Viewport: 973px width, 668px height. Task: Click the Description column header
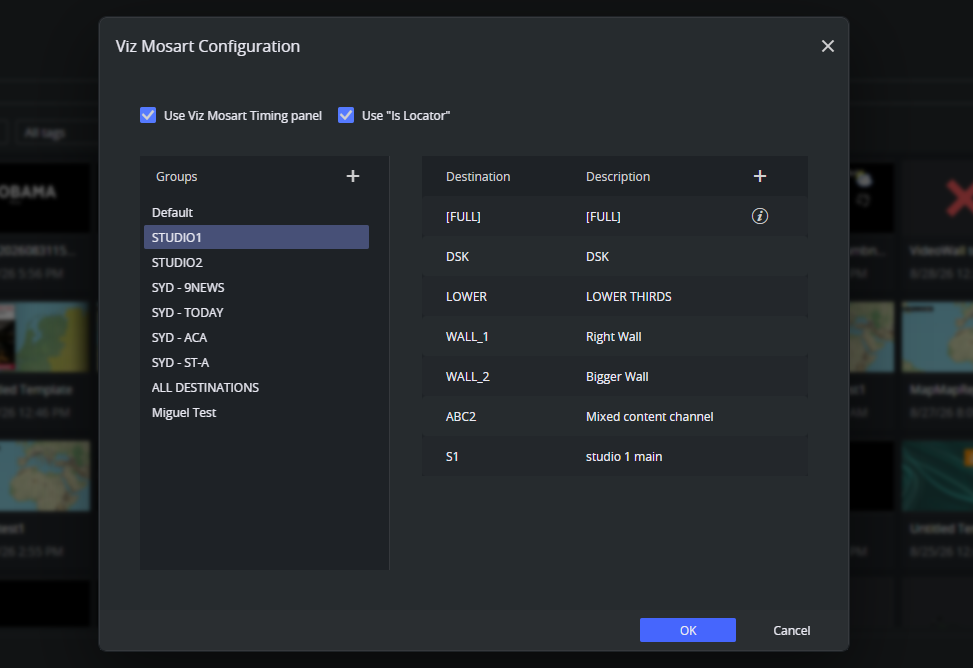(617, 176)
